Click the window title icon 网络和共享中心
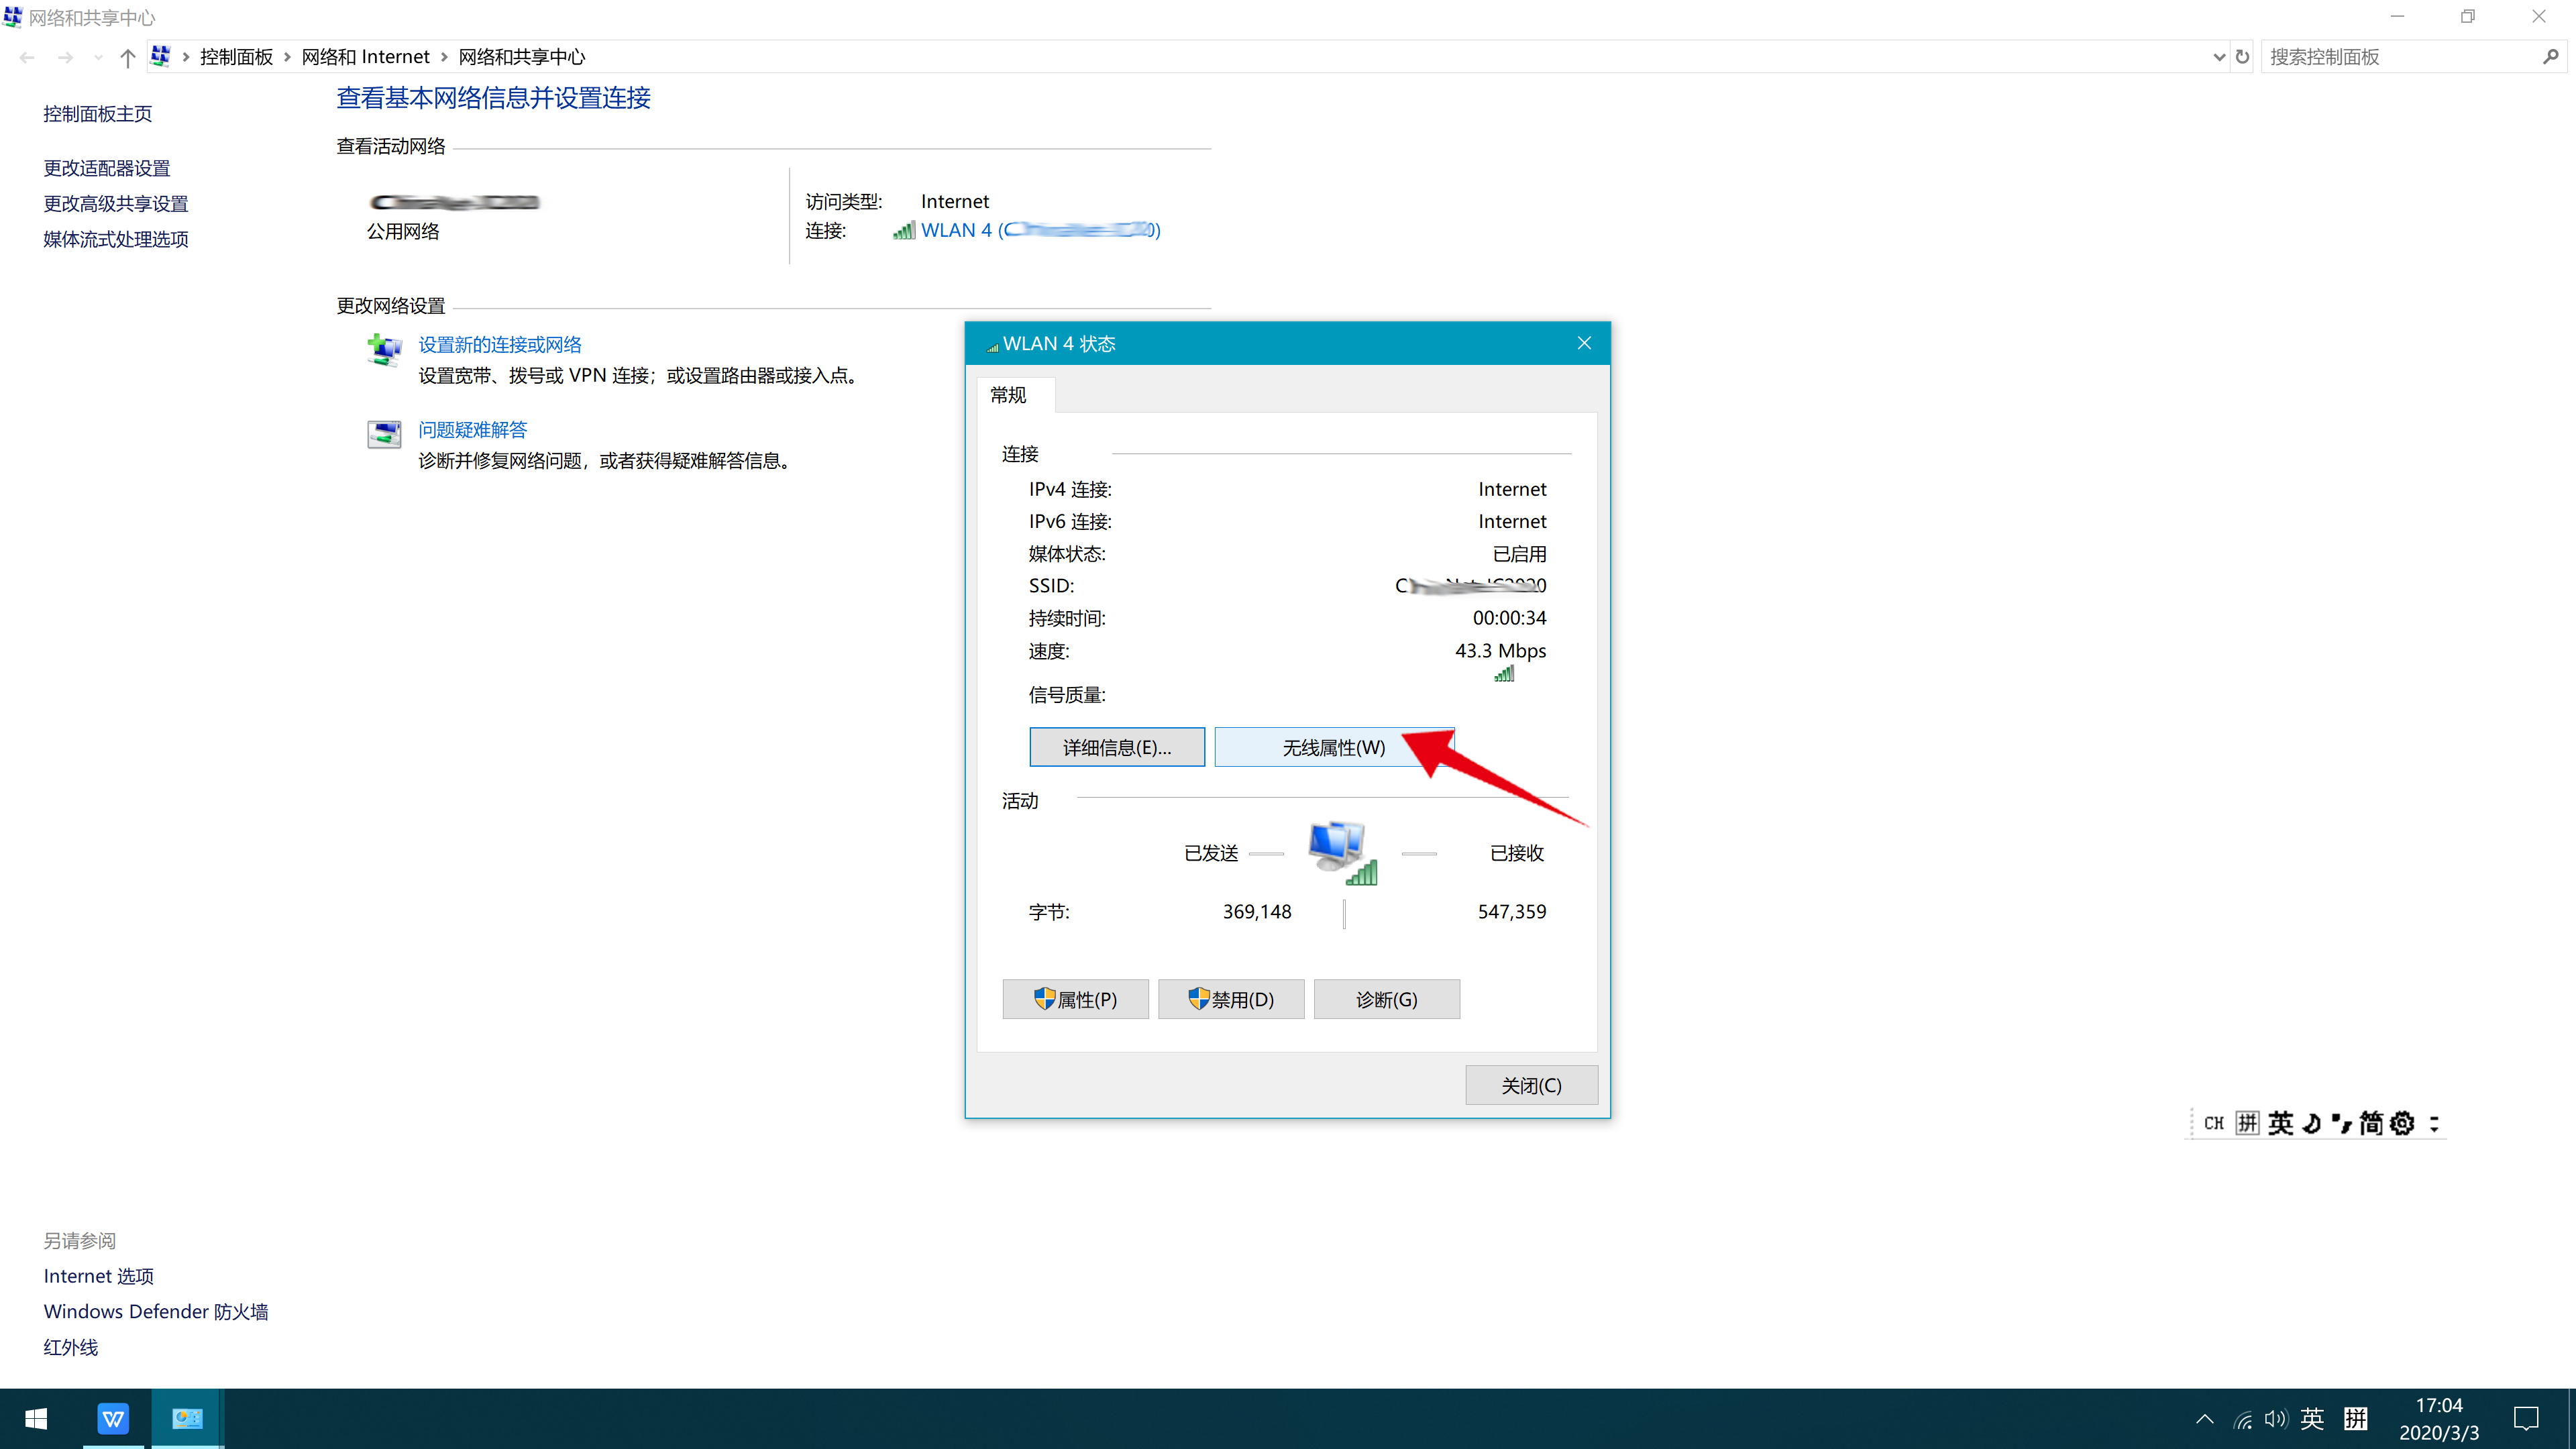Viewport: 2576px width, 1449px height. [x=13, y=17]
